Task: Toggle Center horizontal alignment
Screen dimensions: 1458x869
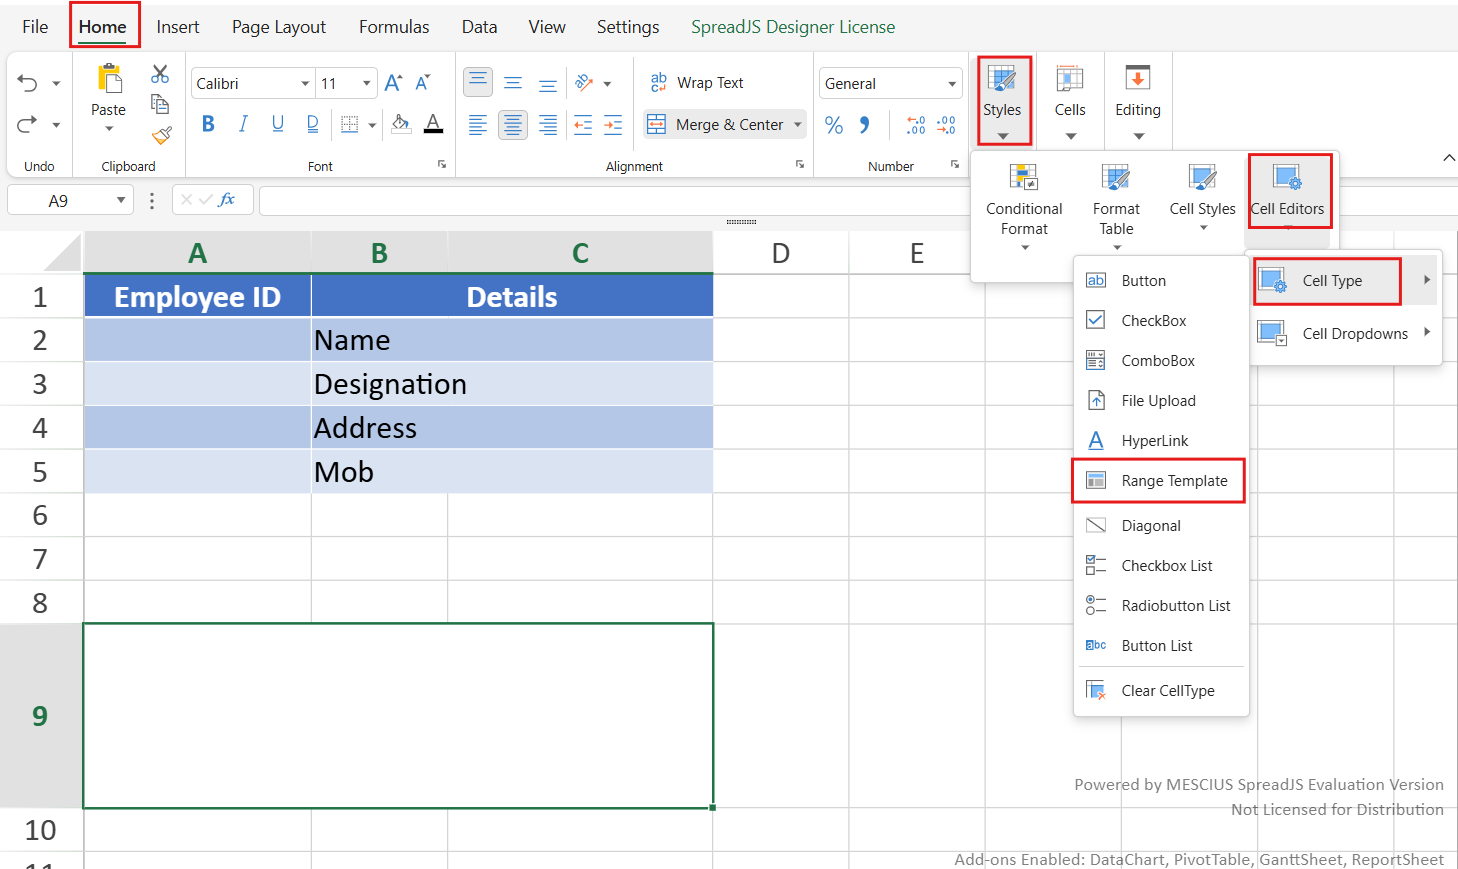Action: coord(513,125)
